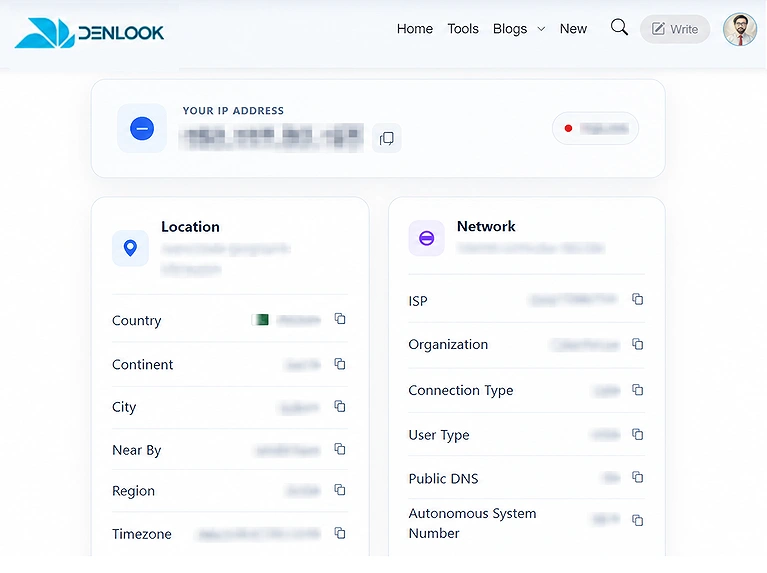Screen dimensions: 767x573
Task: Copy the Autonomous System Number value
Action: (x=637, y=520)
